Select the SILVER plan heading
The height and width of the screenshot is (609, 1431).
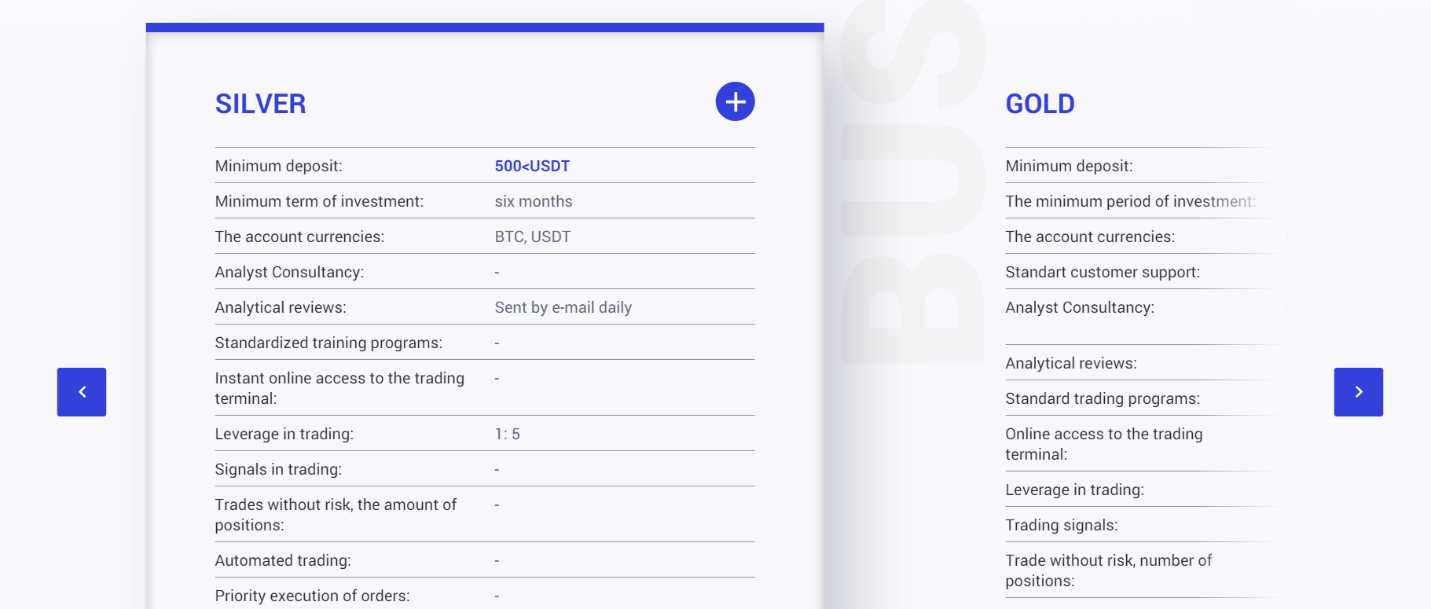point(260,104)
